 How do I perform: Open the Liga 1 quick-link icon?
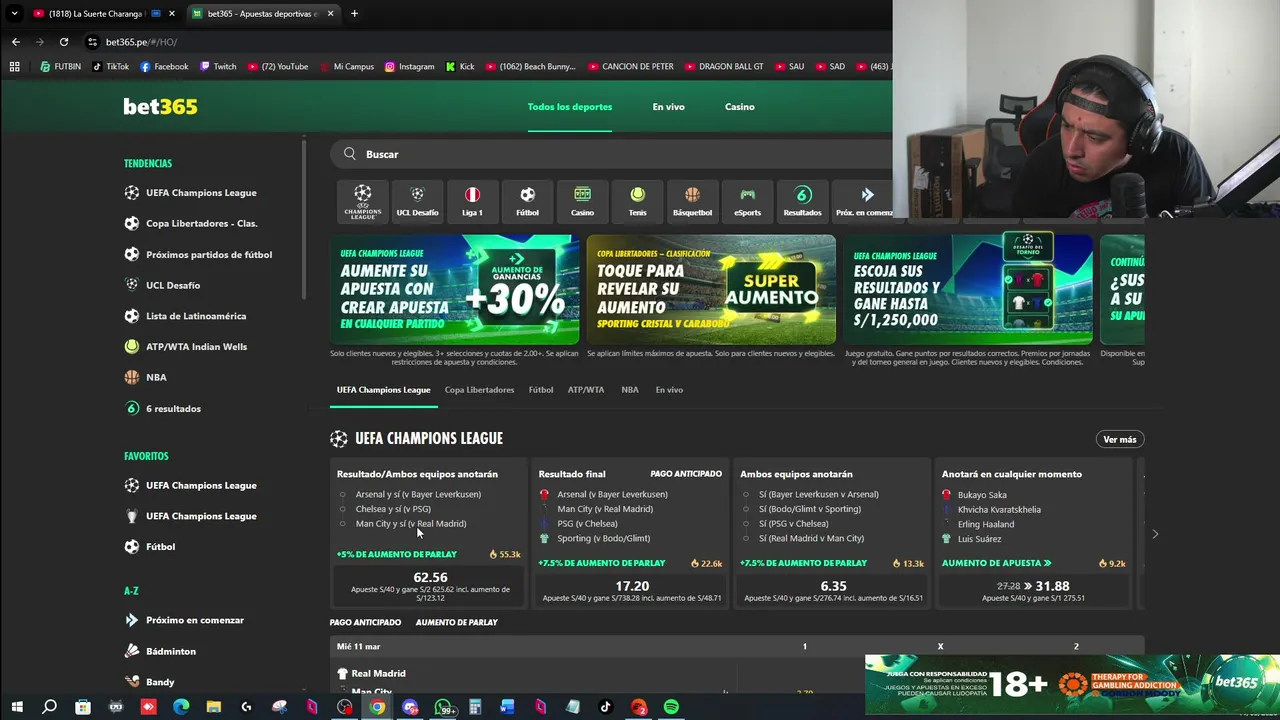pyautogui.click(x=472, y=201)
